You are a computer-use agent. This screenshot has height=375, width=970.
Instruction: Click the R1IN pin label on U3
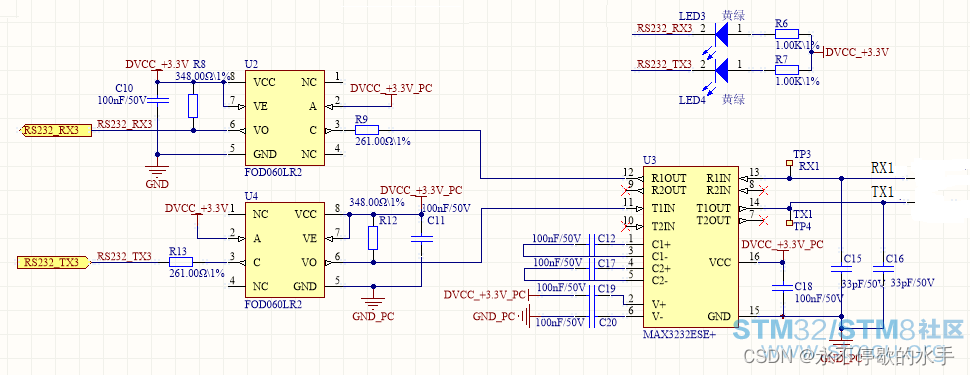pyautogui.click(x=719, y=178)
